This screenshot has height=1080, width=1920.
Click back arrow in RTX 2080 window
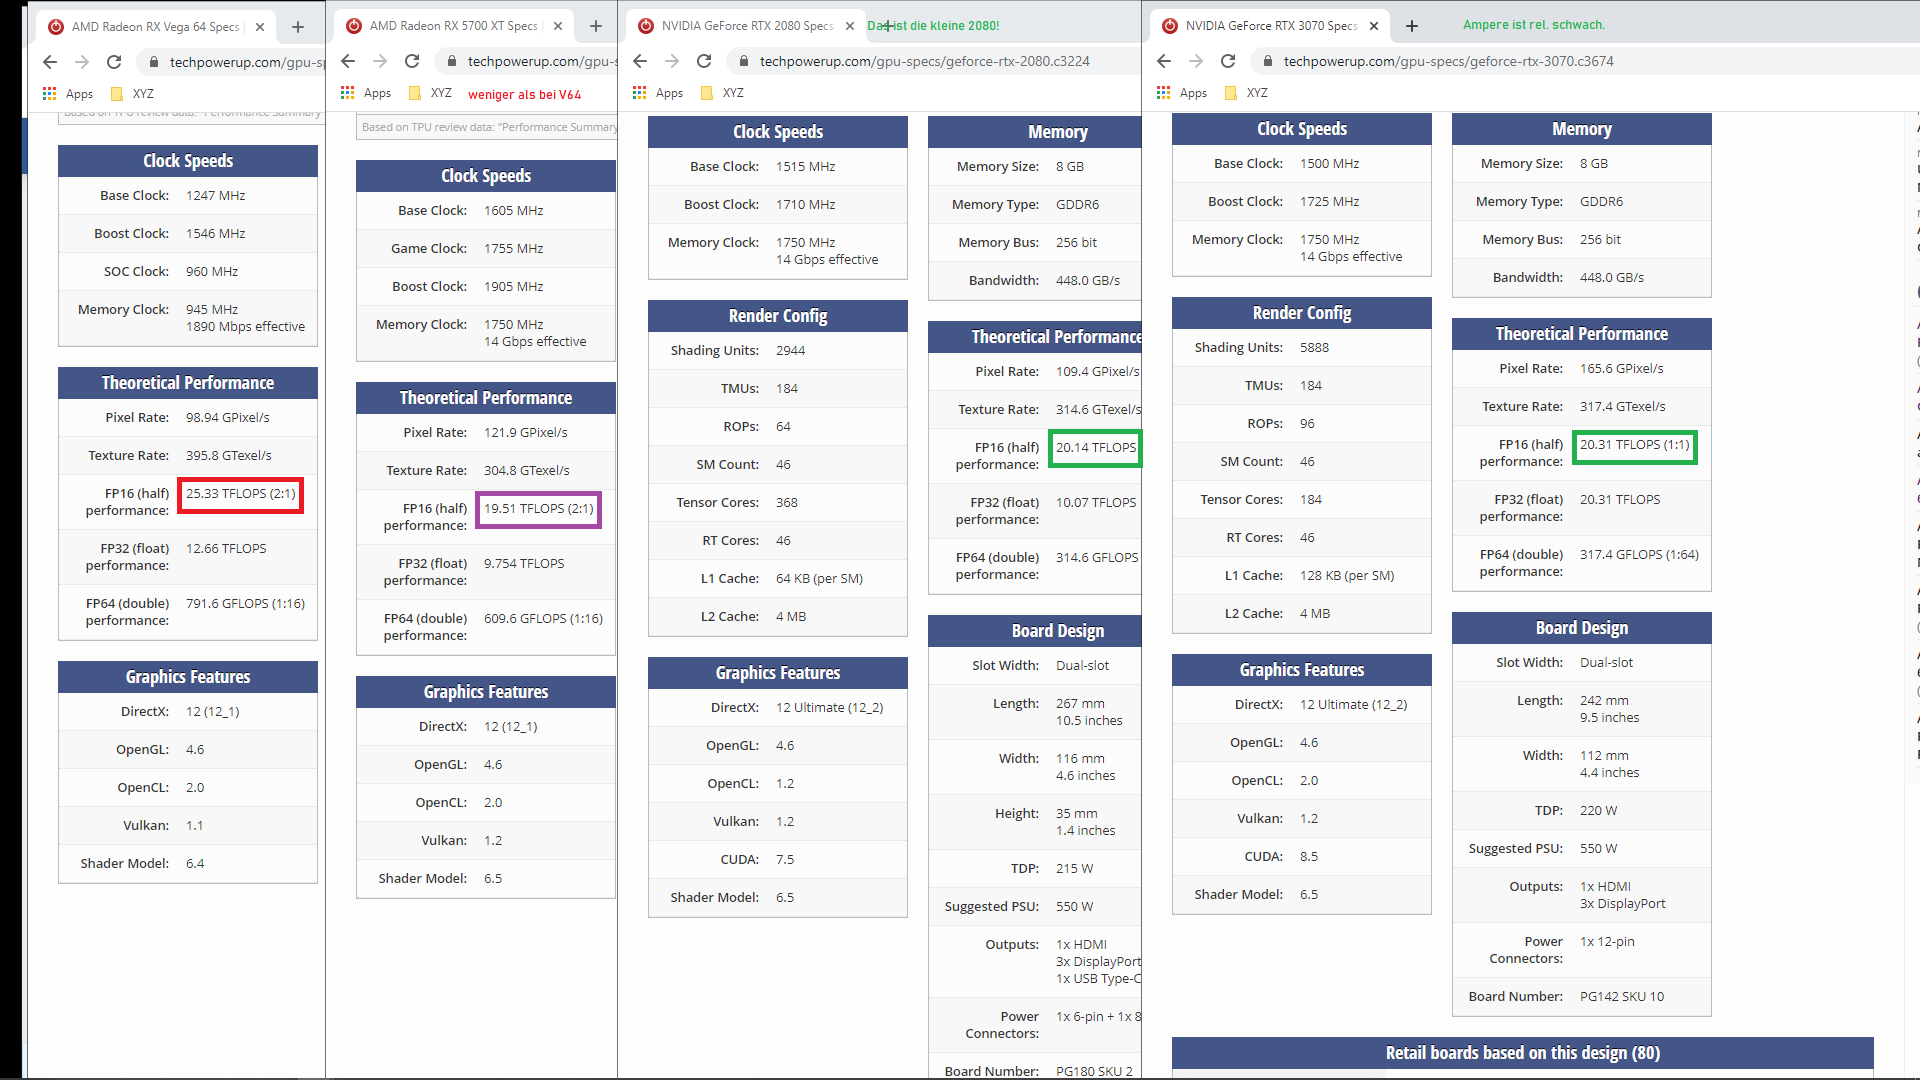(640, 61)
